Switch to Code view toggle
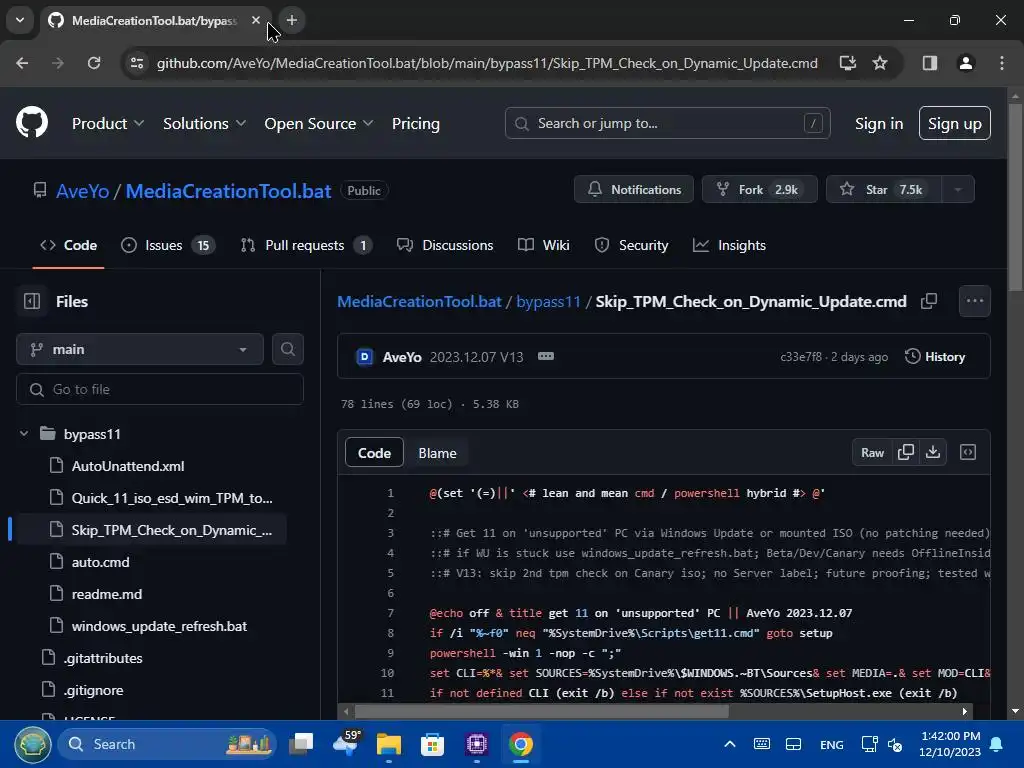 (x=374, y=453)
